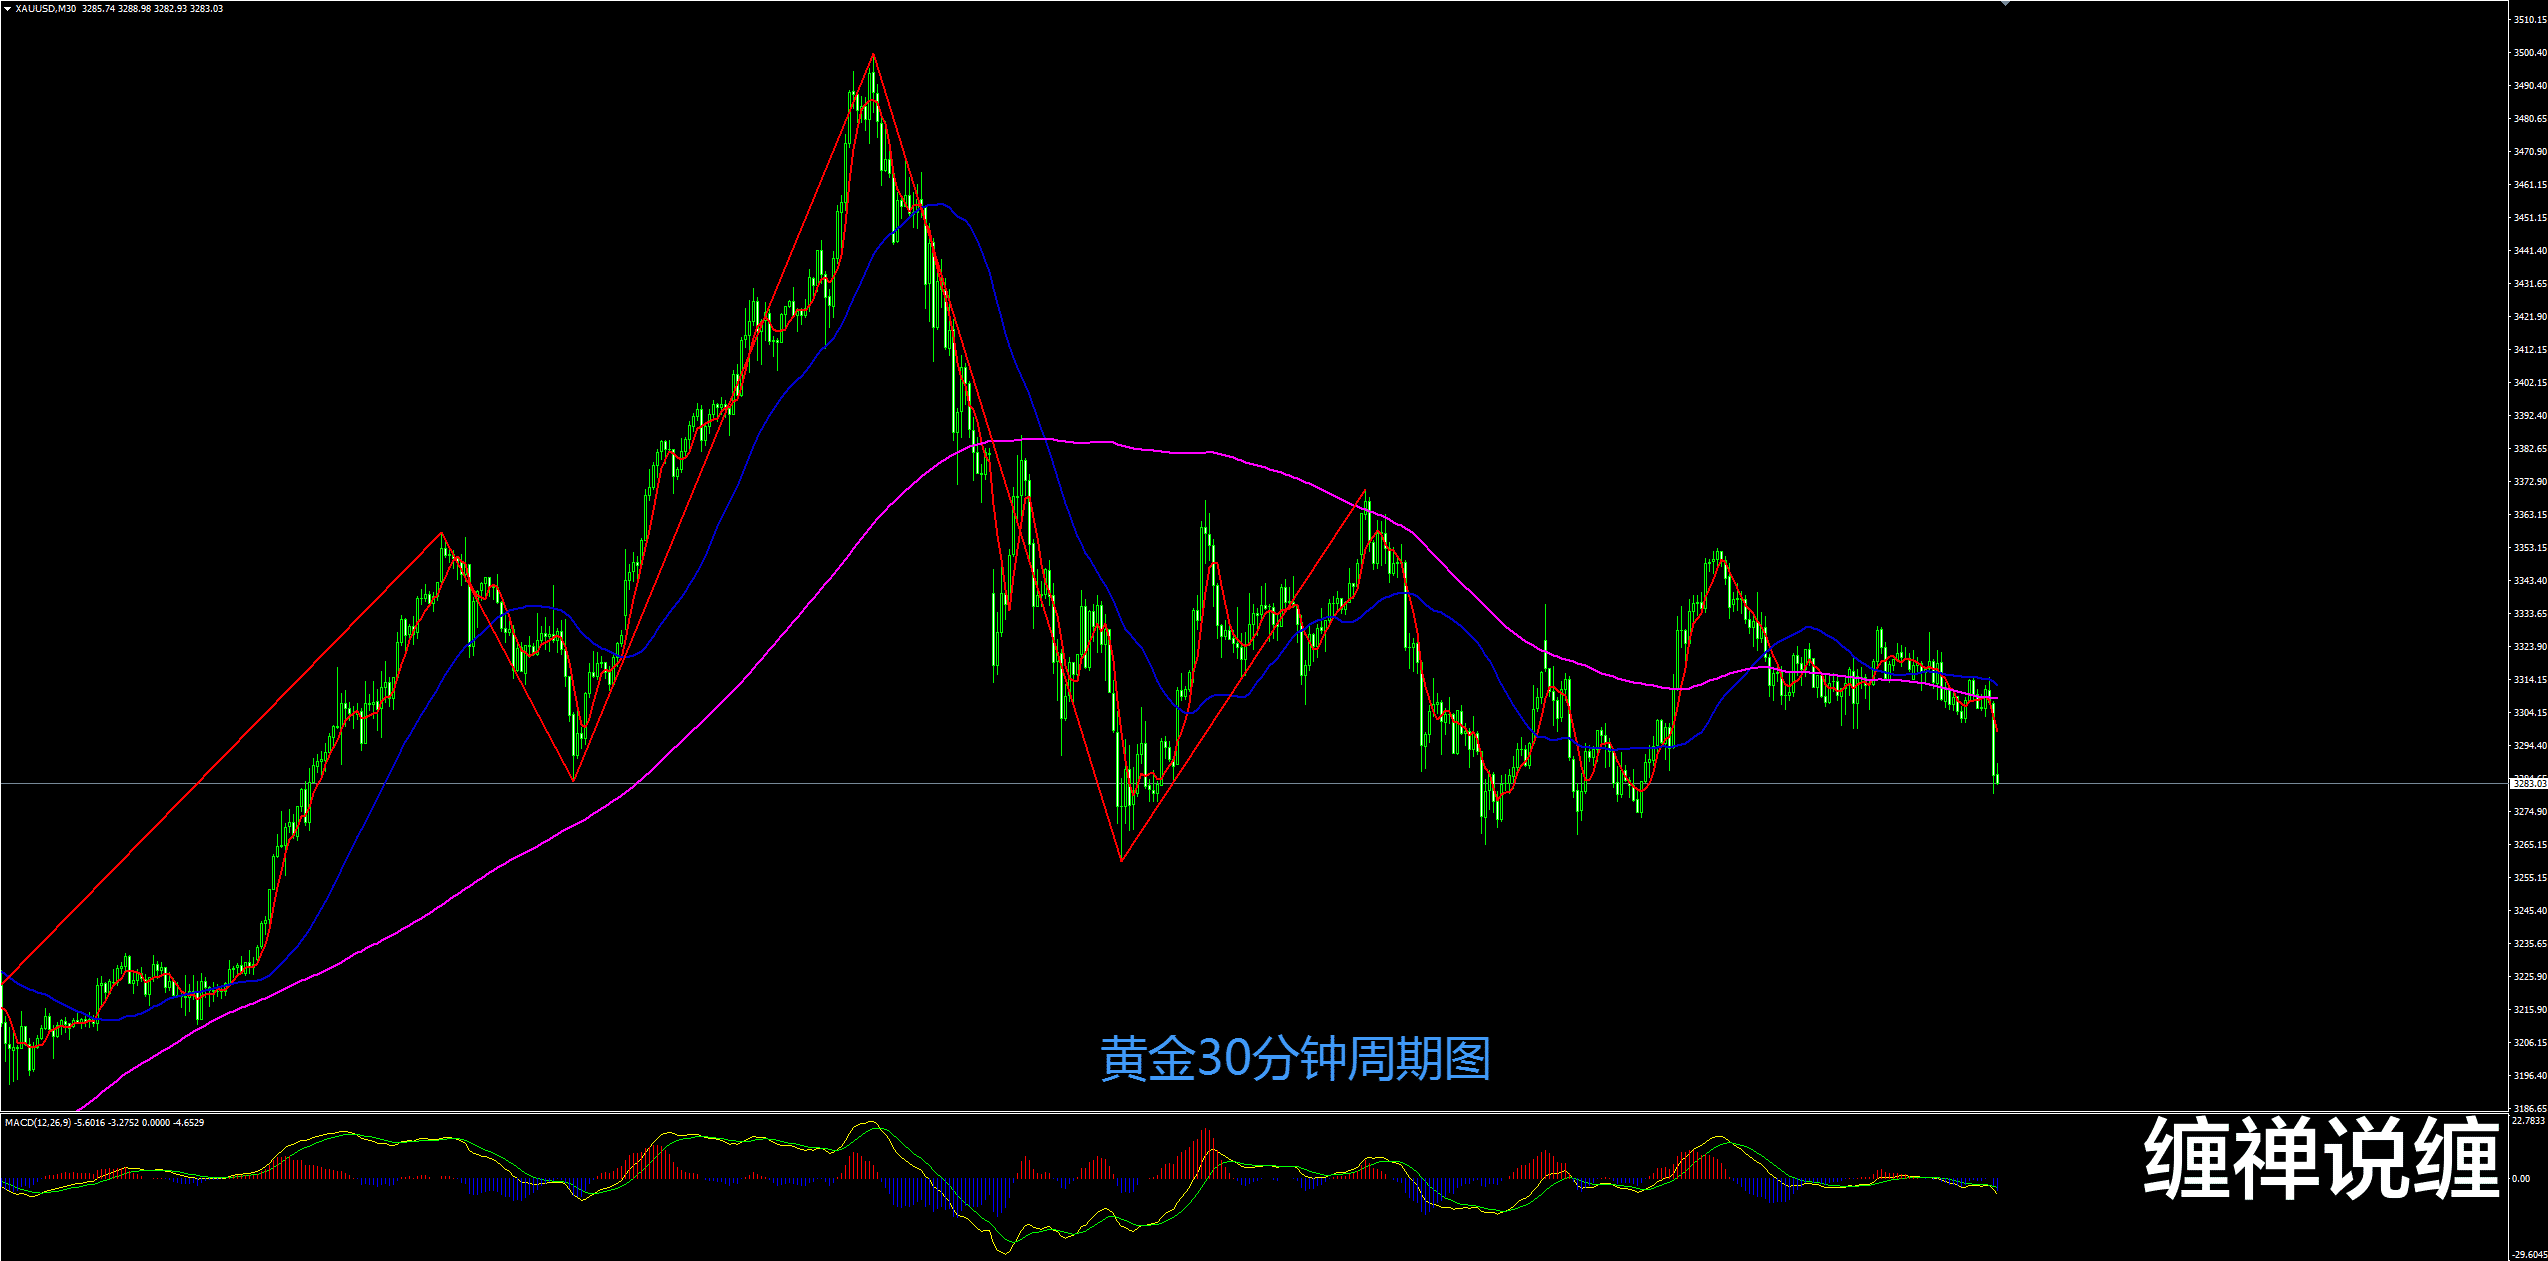The image size is (2548, 1261).
Task: Click the 3402.15 price scale label
Action: [2530, 382]
